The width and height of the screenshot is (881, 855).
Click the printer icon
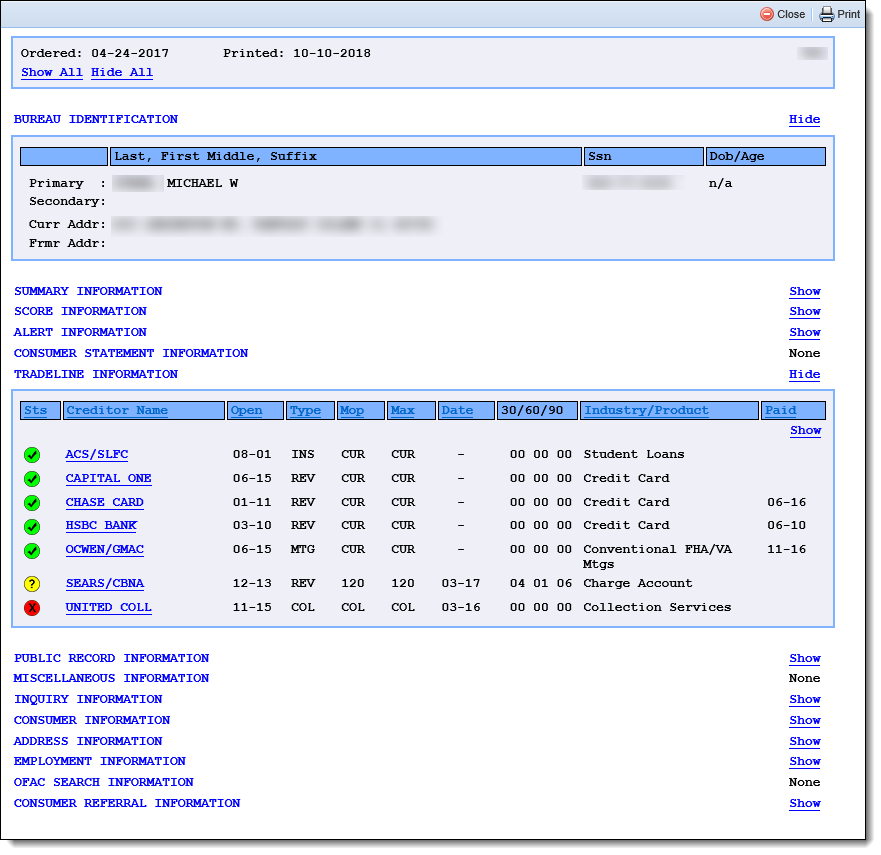point(826,14)
